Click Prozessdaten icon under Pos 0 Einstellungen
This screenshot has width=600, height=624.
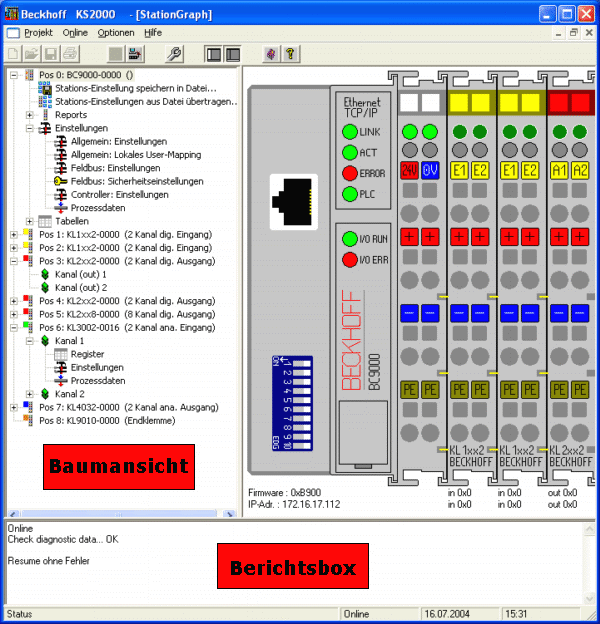click(60, 208)
